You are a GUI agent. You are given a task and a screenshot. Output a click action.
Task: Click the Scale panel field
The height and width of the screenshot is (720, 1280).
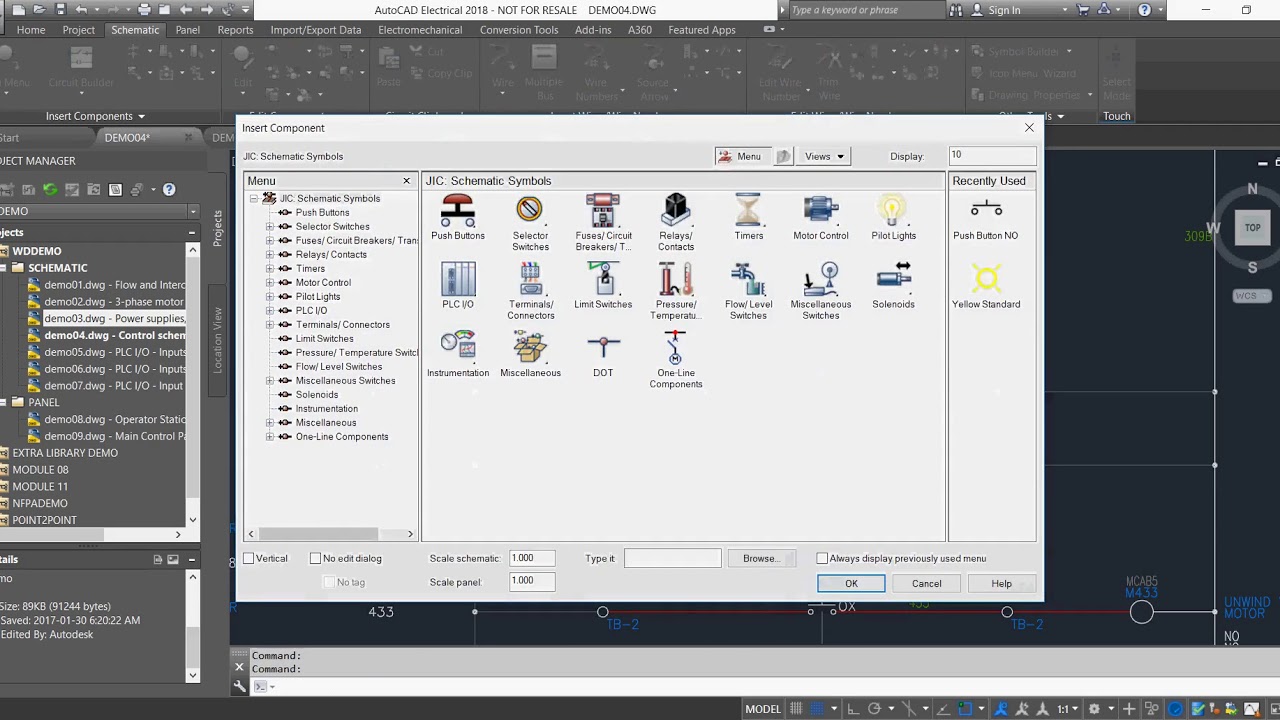[x=532, y=581]
